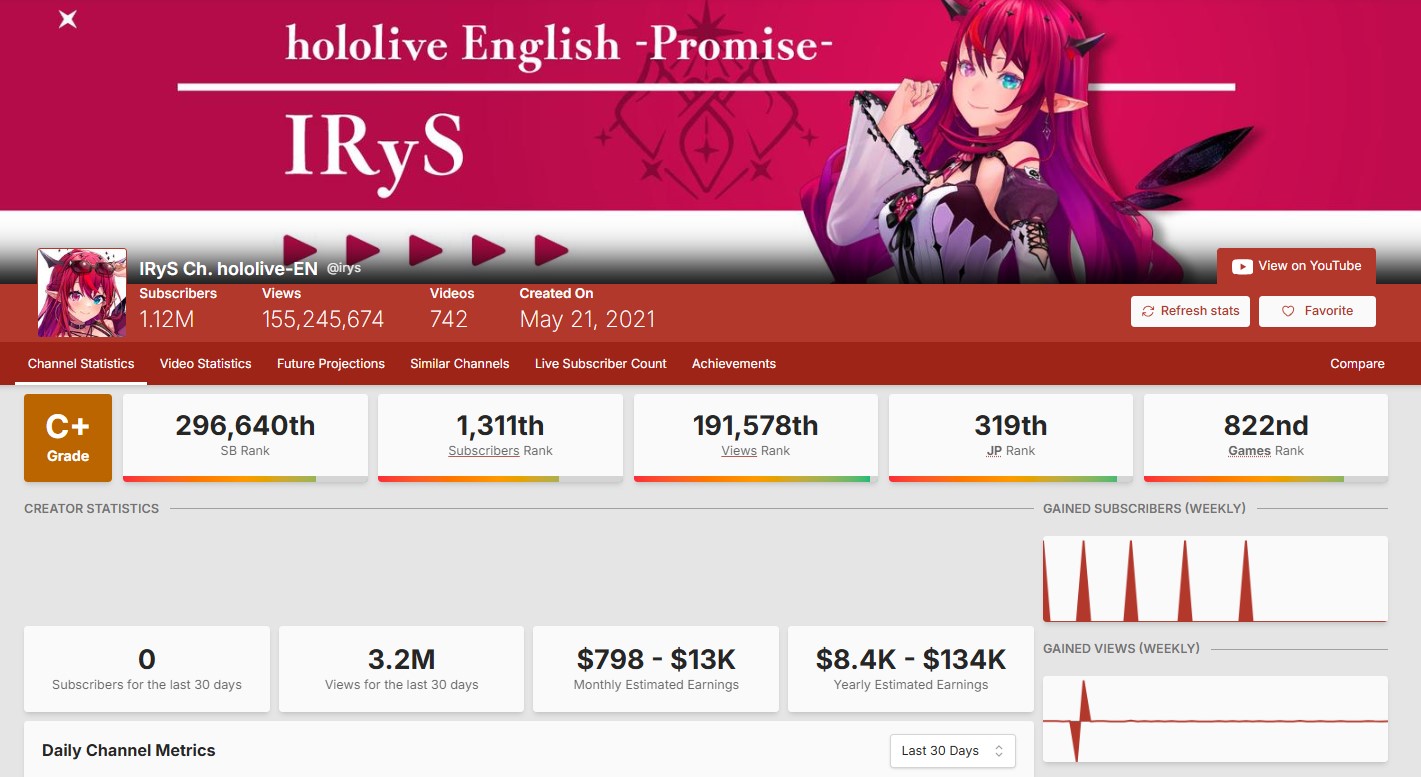Click the 1.12M subscribers value
The width and height of the screenshot is (1421, 777).
(x=167, y=319)
